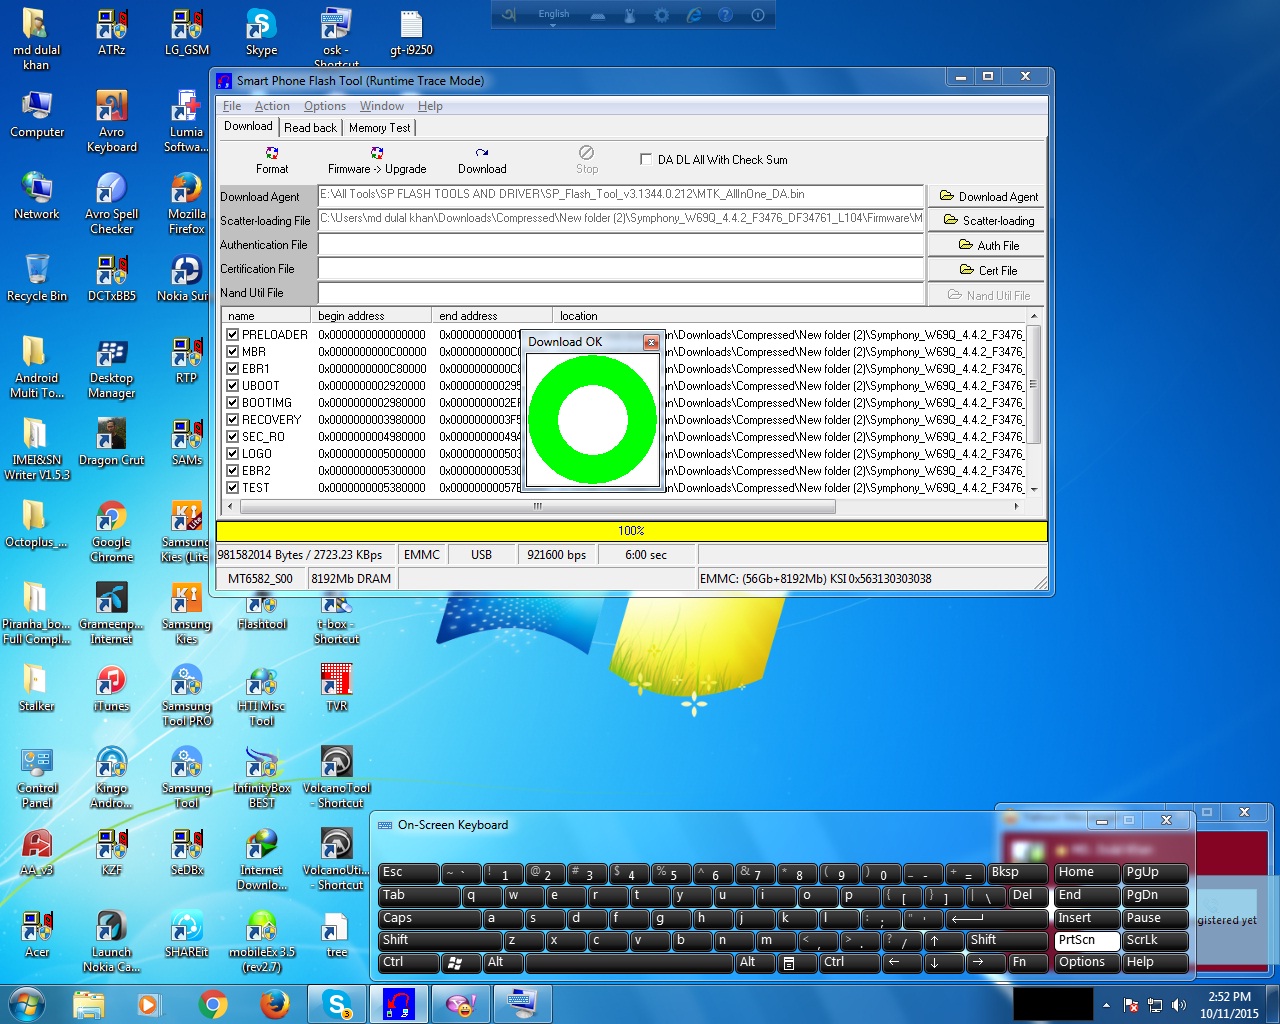Click the iTunes desktop icon
The image size is (1280, 1024).
(x=111, y=688)
